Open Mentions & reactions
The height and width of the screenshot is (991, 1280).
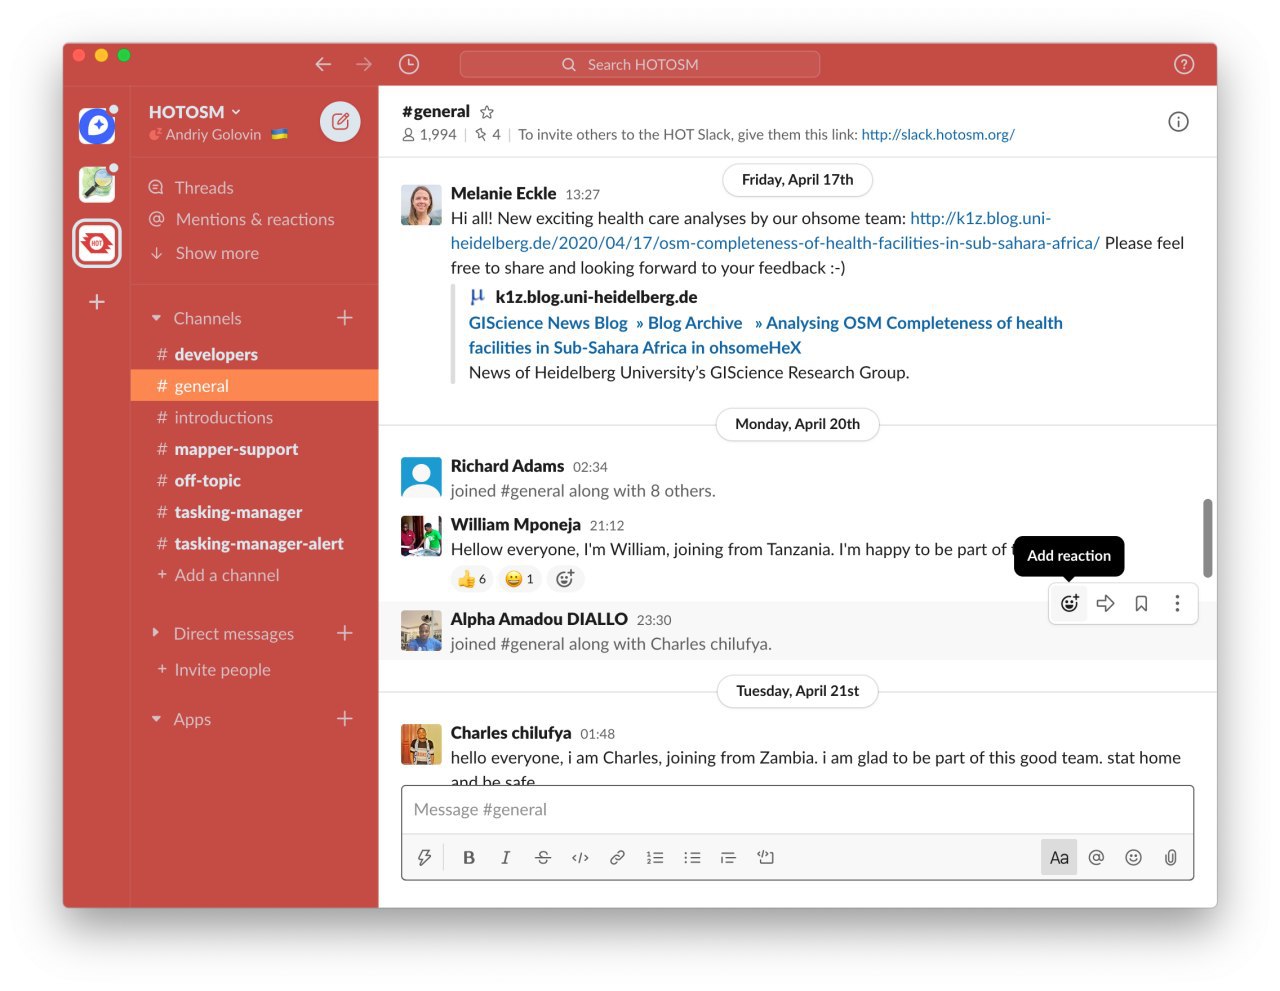(255, 220)
